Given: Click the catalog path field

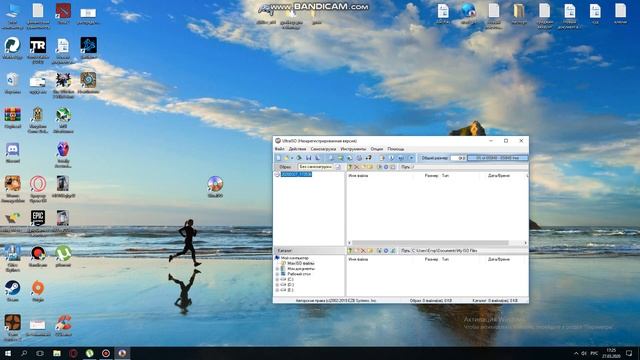Looking at the screenshot, I should pos(463,251).
